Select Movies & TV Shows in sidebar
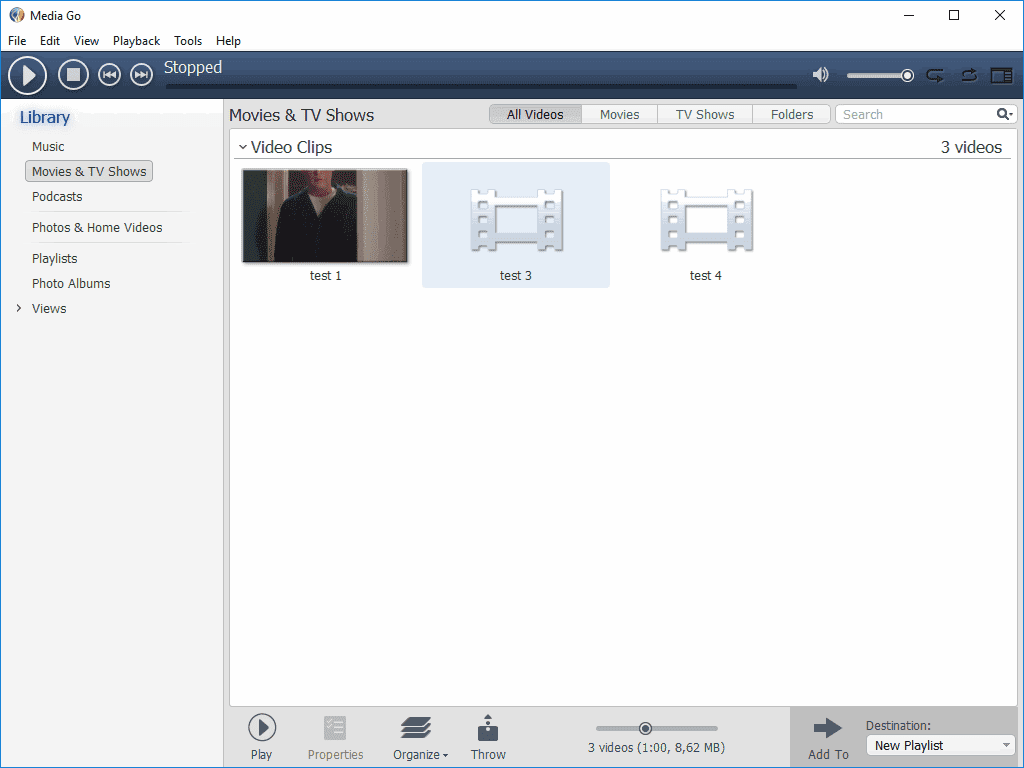Image resolution: width=1024 pixels, height=768 pixels. [89, 171]
